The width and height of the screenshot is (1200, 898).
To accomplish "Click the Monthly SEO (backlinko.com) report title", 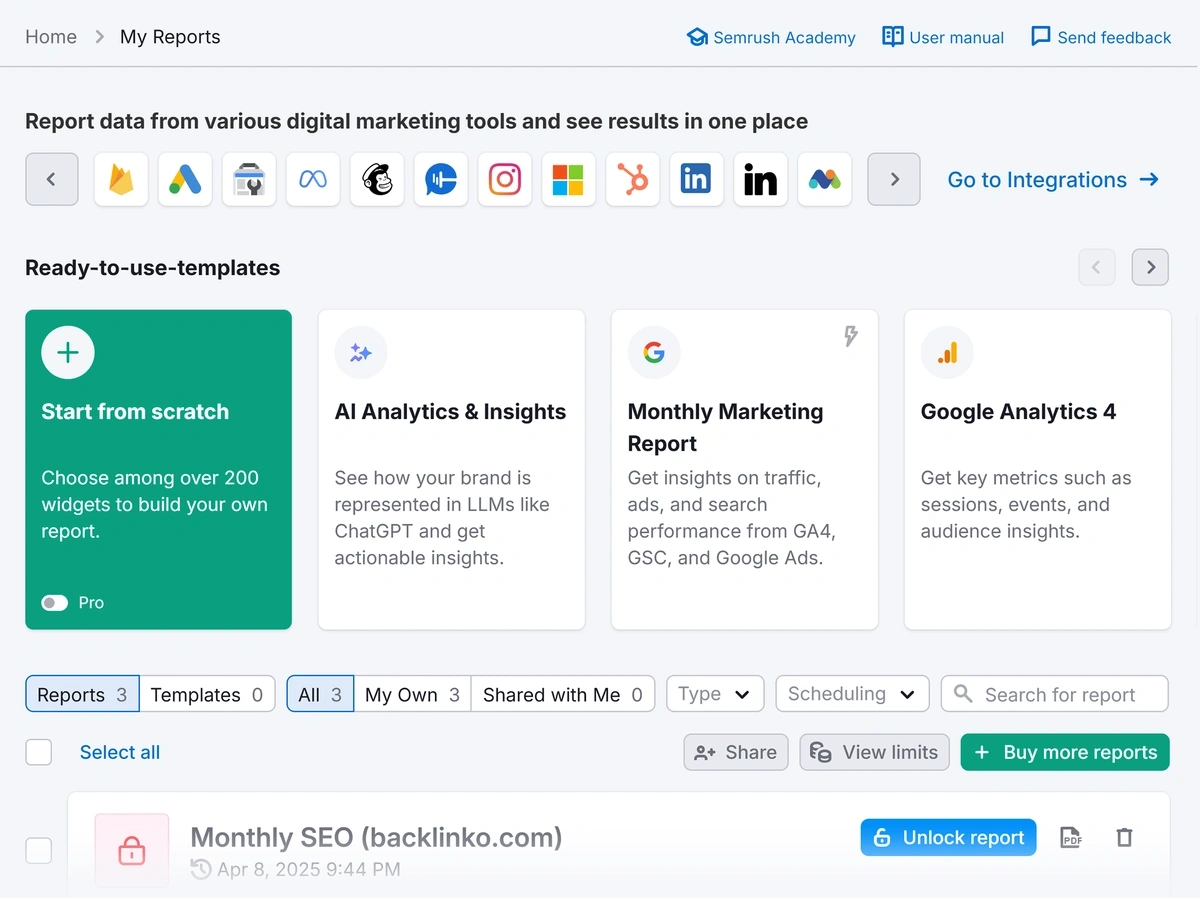I will click(x=377, y=837).
